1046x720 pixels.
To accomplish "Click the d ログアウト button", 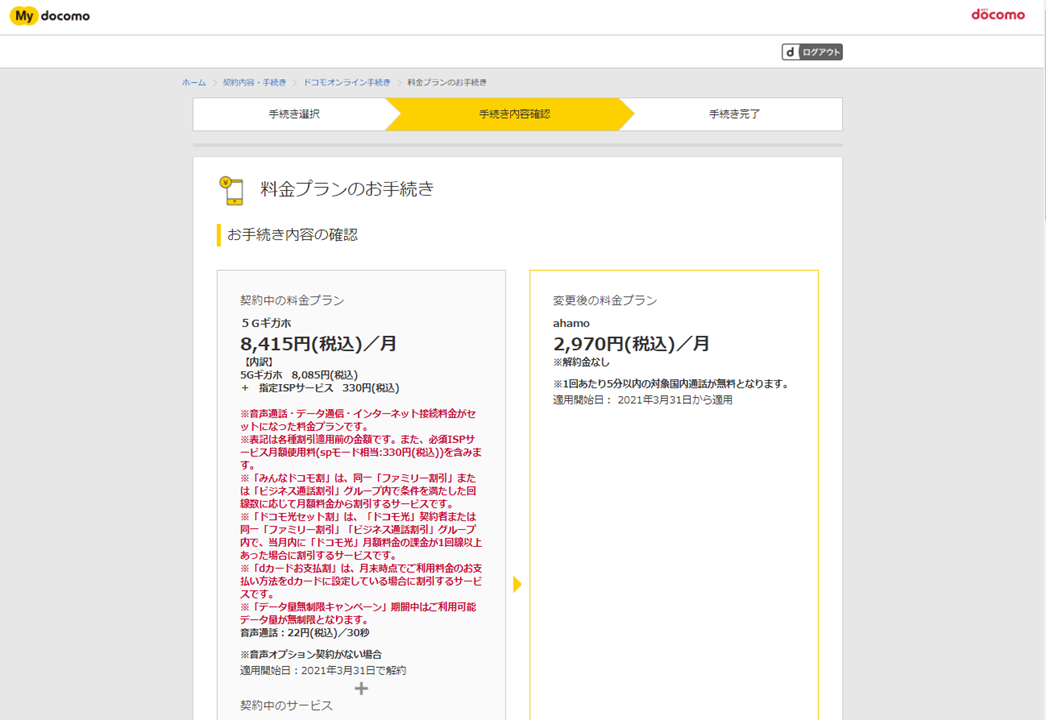I will (x=812, y=52).
